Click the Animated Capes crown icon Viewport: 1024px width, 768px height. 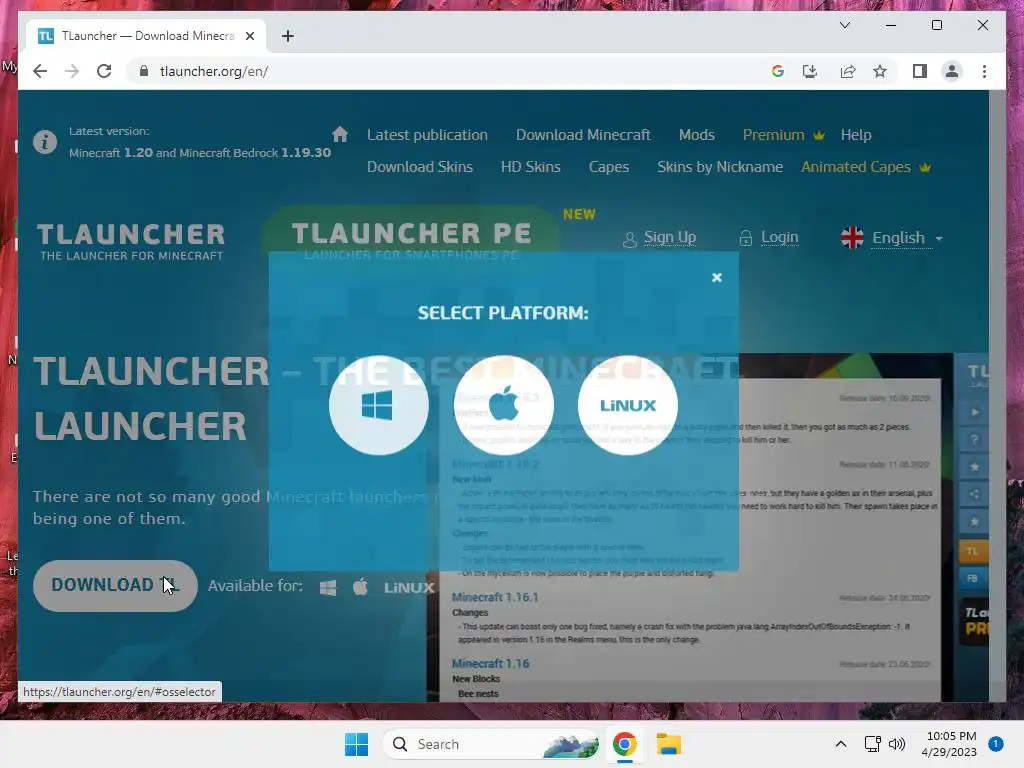pos(925,167)
